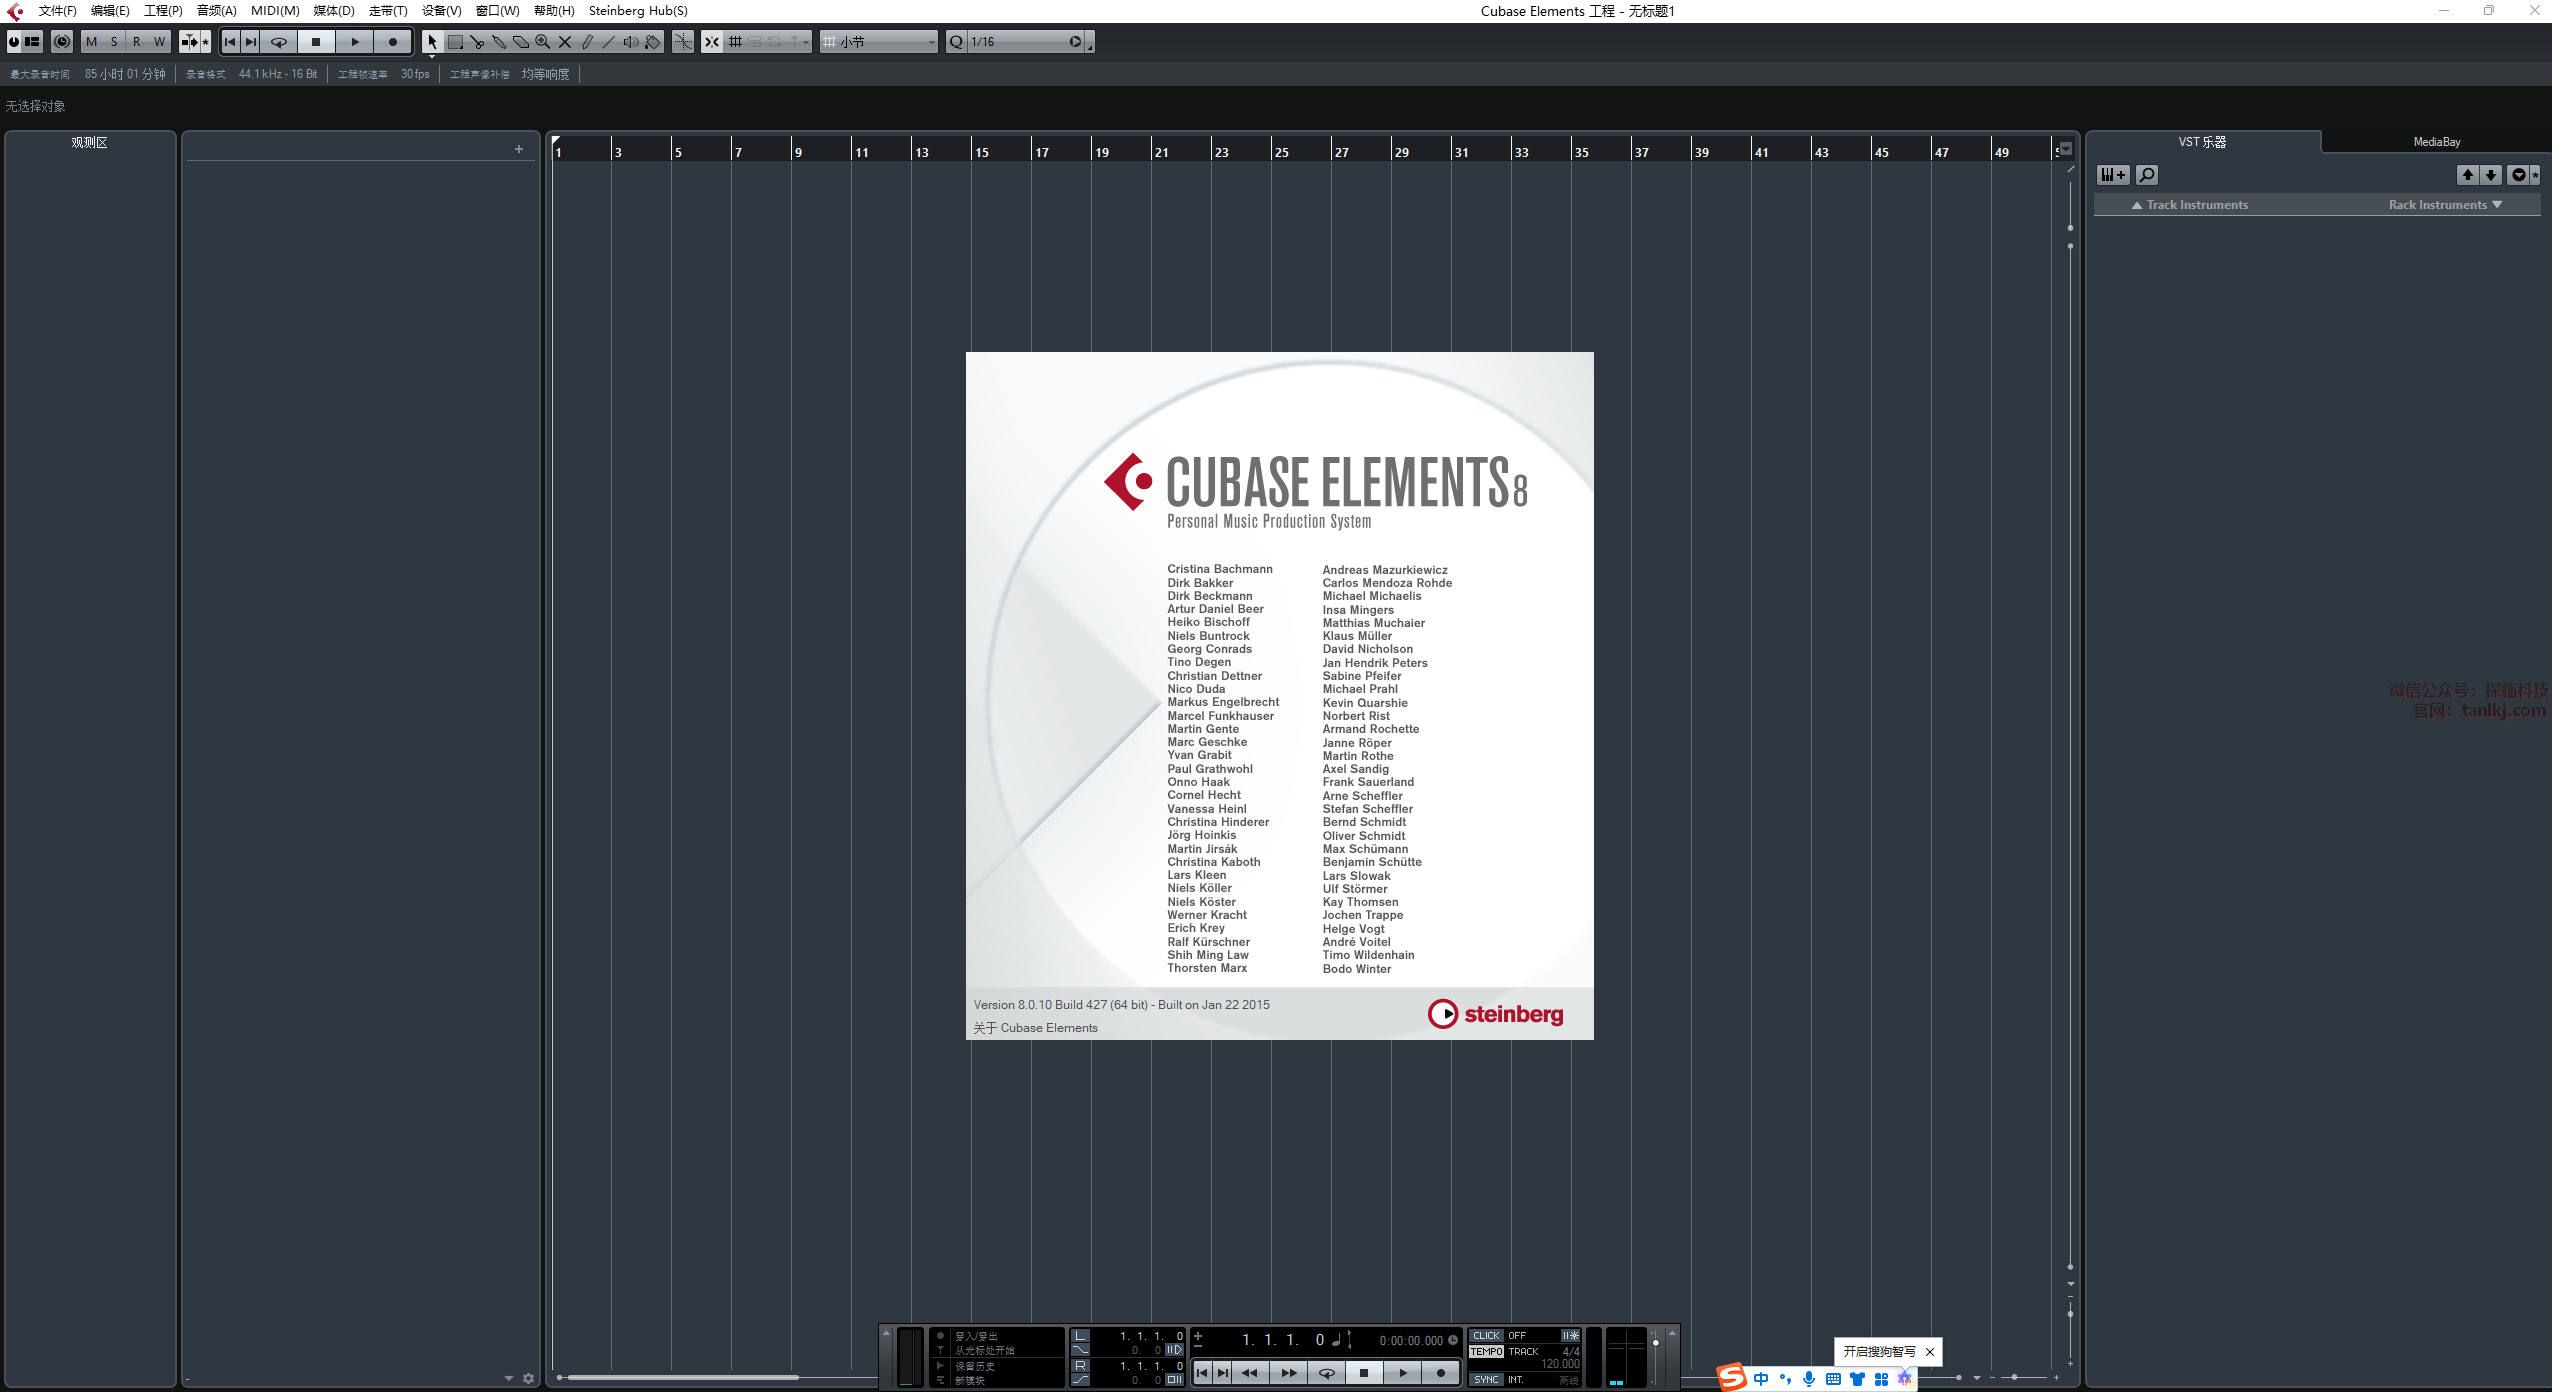Viewport: 2552px width, 1392px height.
Task: Open the grid type dropdown showing 小节
Action: coord(879,42)
